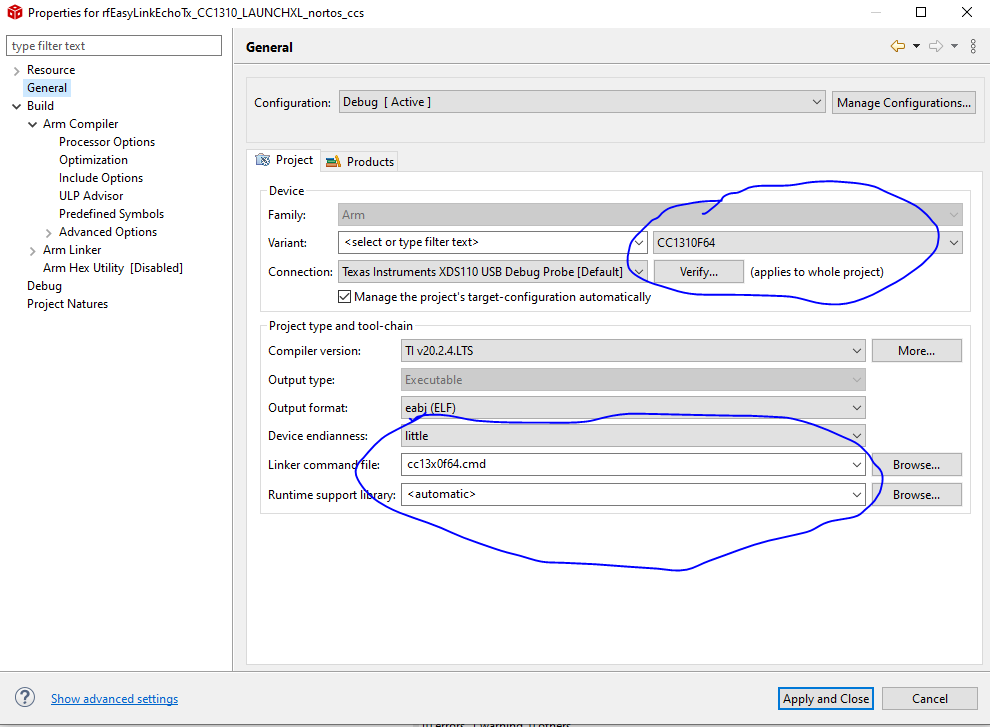
Task: Open the Connection XDS110 probe dropdown
Action: click(x=492, y=272)
